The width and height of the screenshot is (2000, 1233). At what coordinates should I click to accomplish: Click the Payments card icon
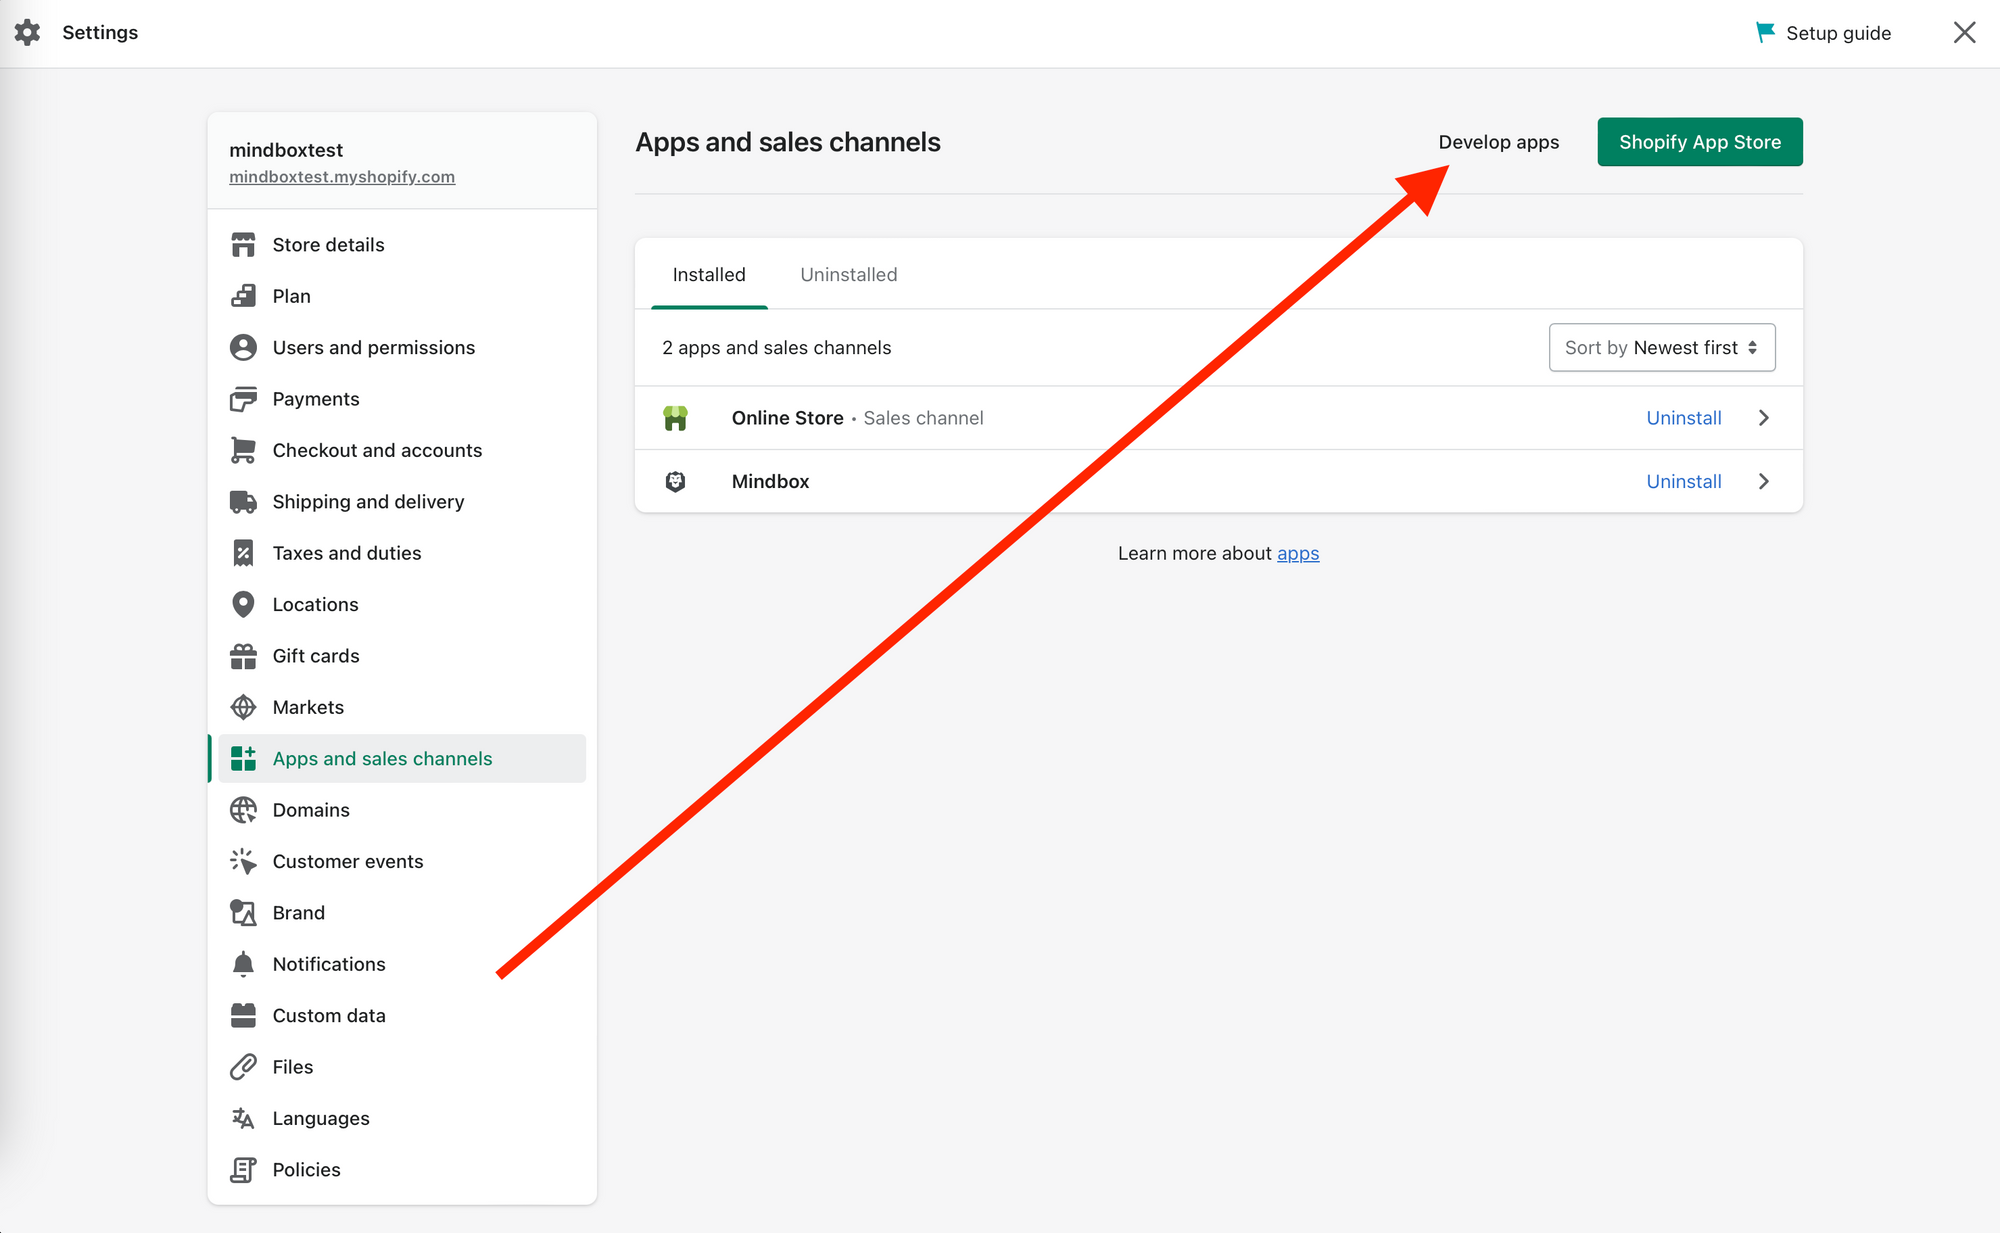243,399
